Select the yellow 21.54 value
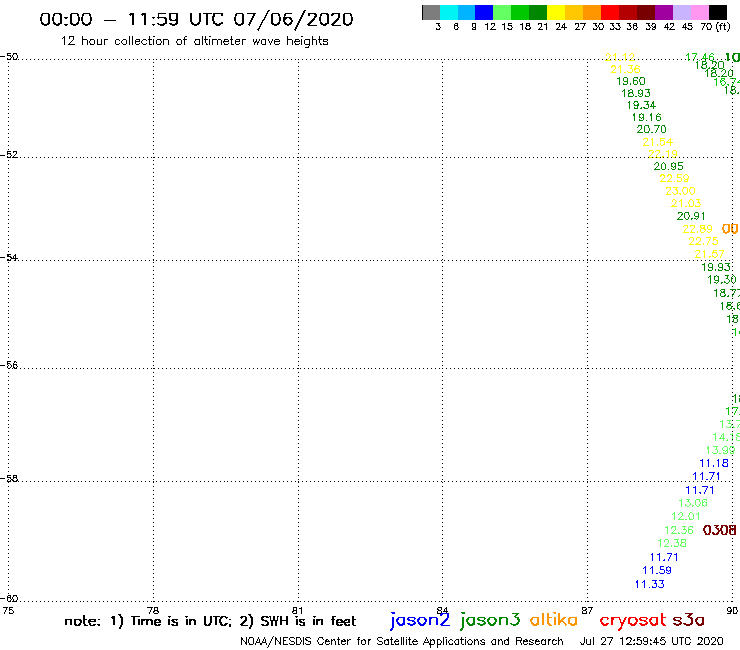The height and width of the screenshot is (650, 740). click(x=657, y=142)
